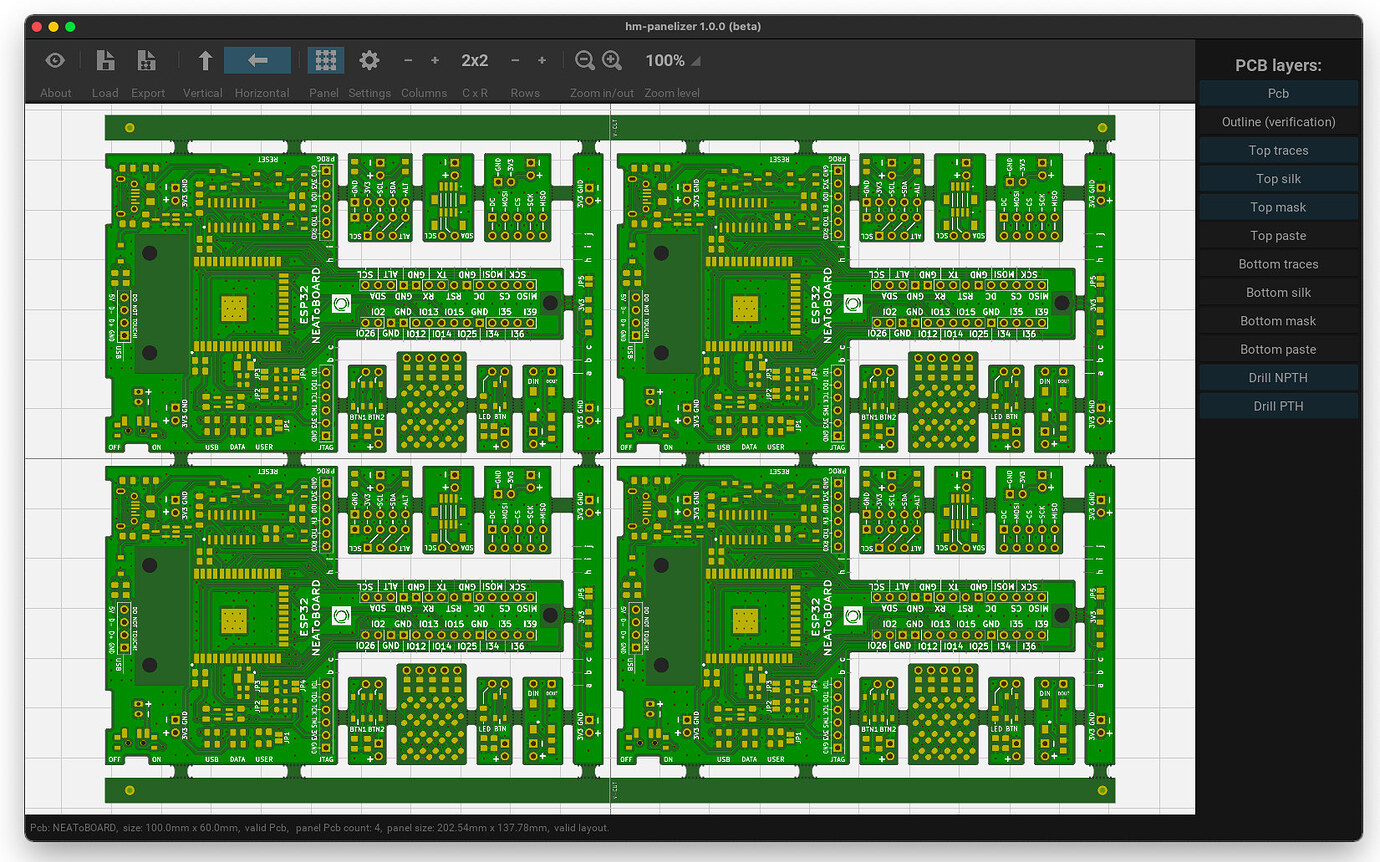1380x862 pixels.
Task: Open the About eye icon
Action: point(55,61)
